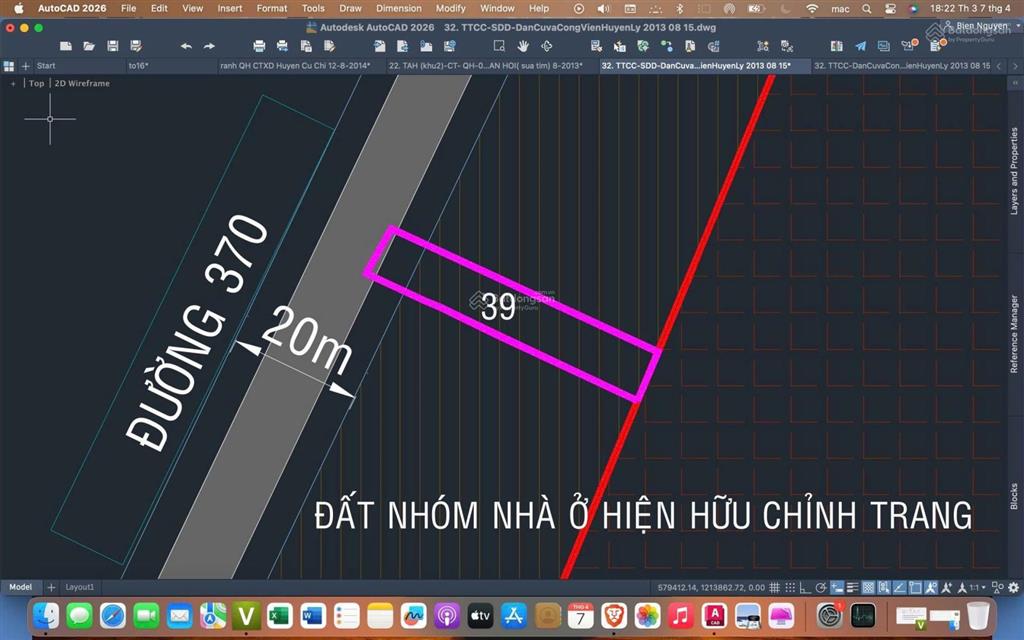Screen dimensions: 1024x640
Task: Open the Dimension menu
Action: pos(398,8)
